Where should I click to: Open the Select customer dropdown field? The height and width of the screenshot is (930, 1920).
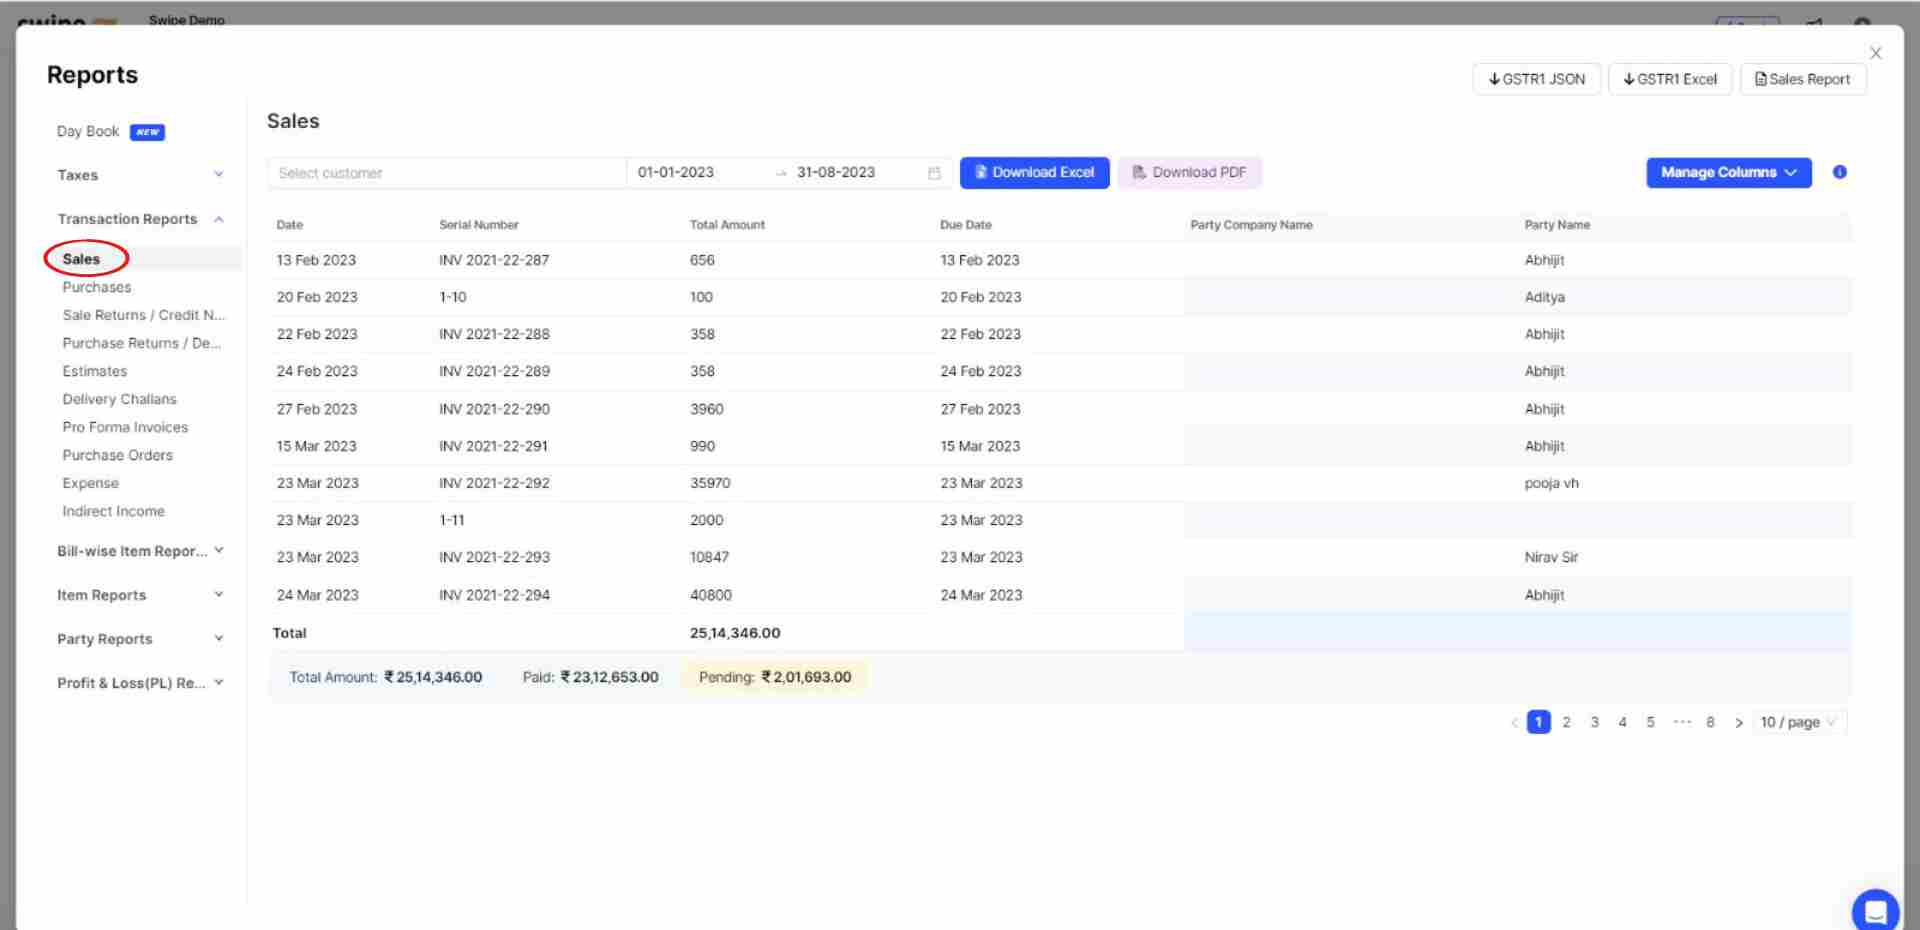coord(446,173)
